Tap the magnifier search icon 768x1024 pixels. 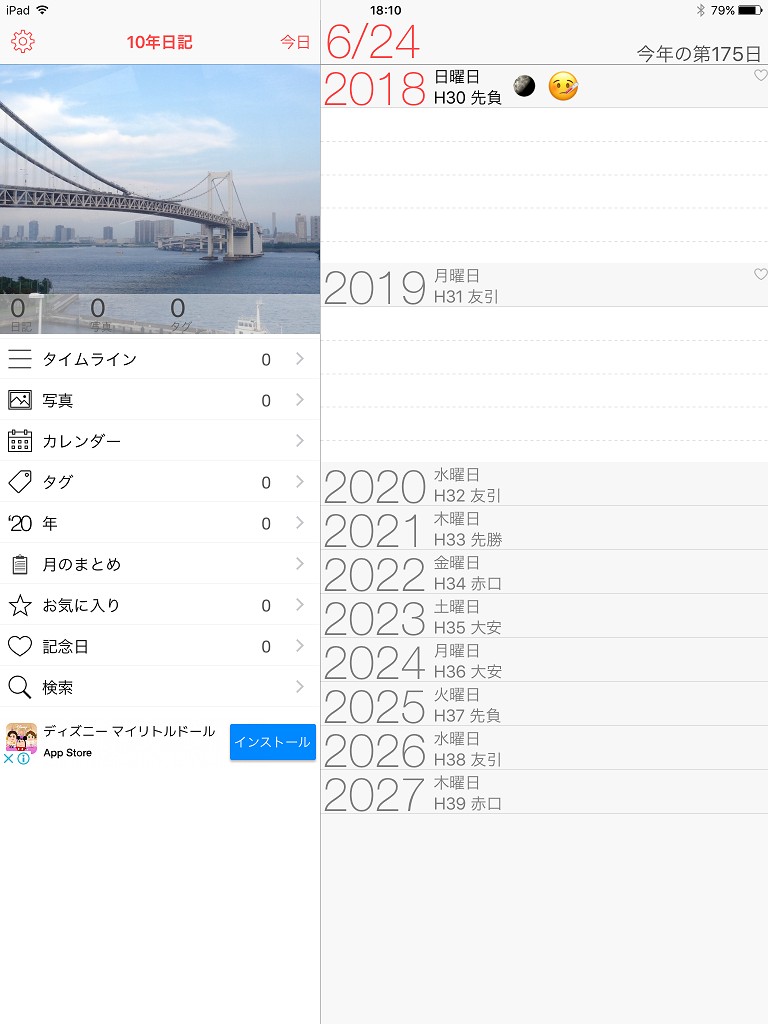click(x=20, y=688)
